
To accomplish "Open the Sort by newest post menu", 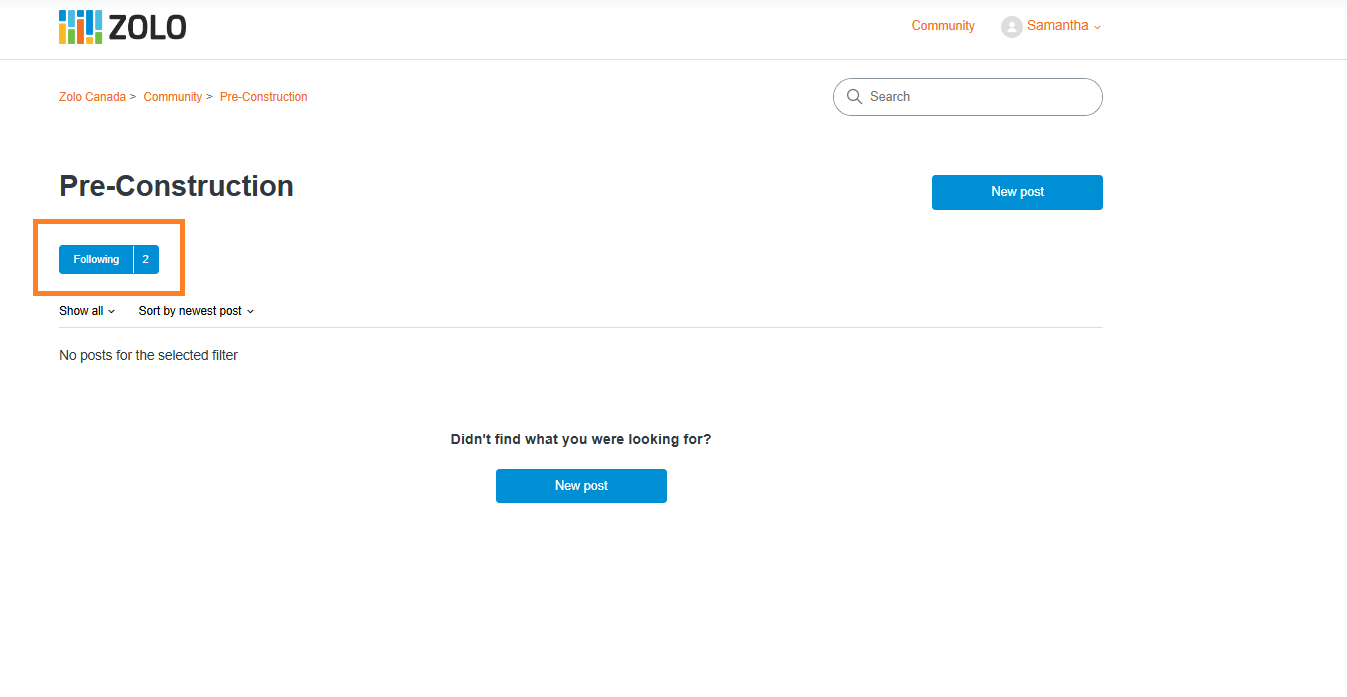I will point(196,311).
